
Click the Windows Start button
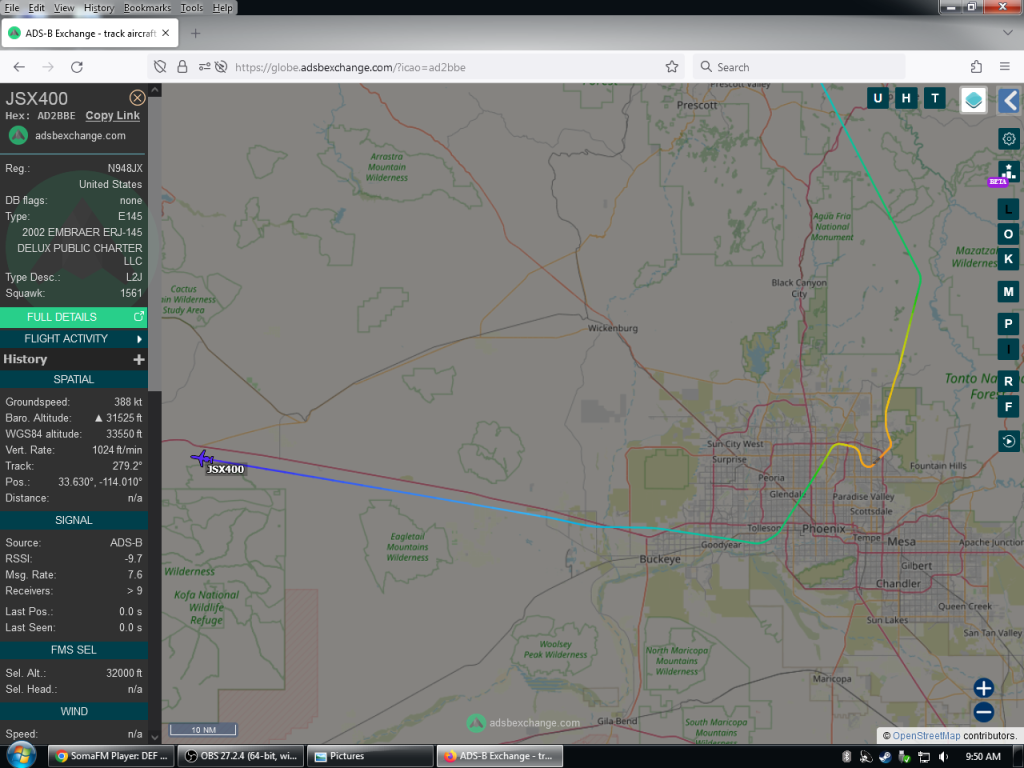(21, 756)
